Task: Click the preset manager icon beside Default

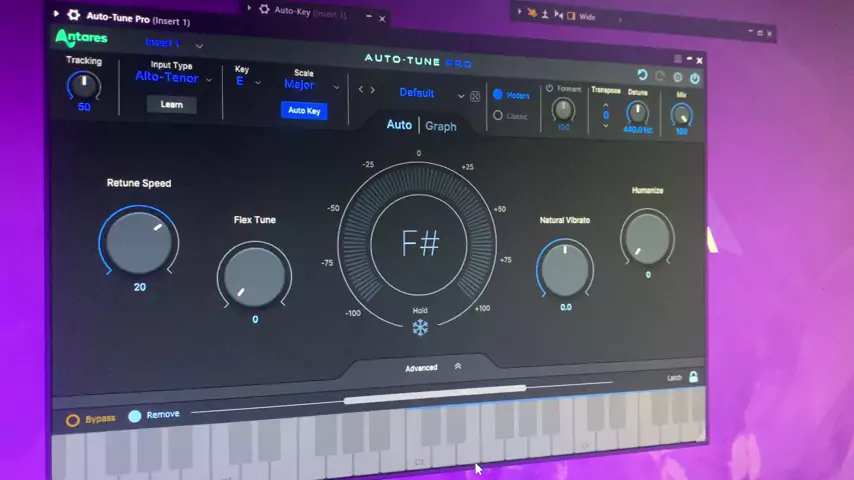Action: pyautogui.click(x=475, y=96)
